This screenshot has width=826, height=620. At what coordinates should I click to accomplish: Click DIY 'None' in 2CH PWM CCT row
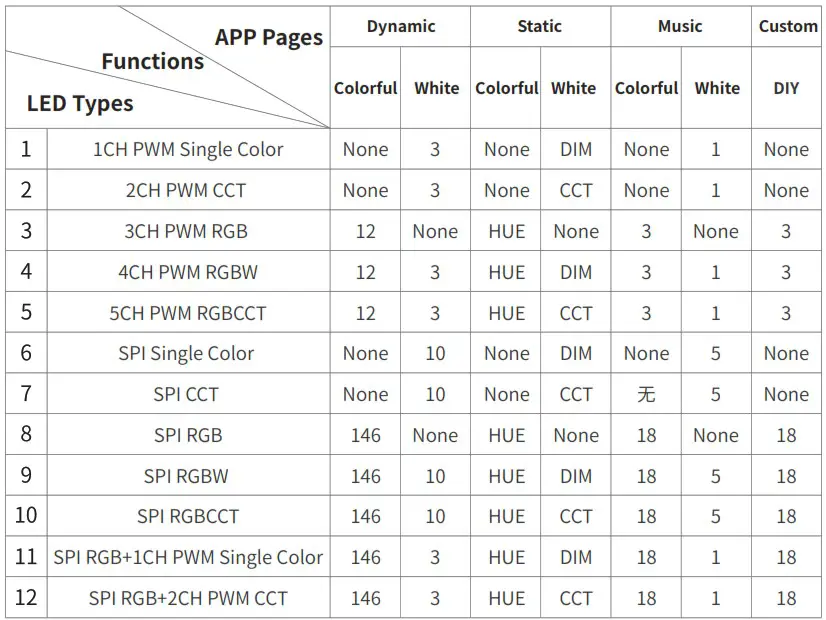tap(786, 190)
